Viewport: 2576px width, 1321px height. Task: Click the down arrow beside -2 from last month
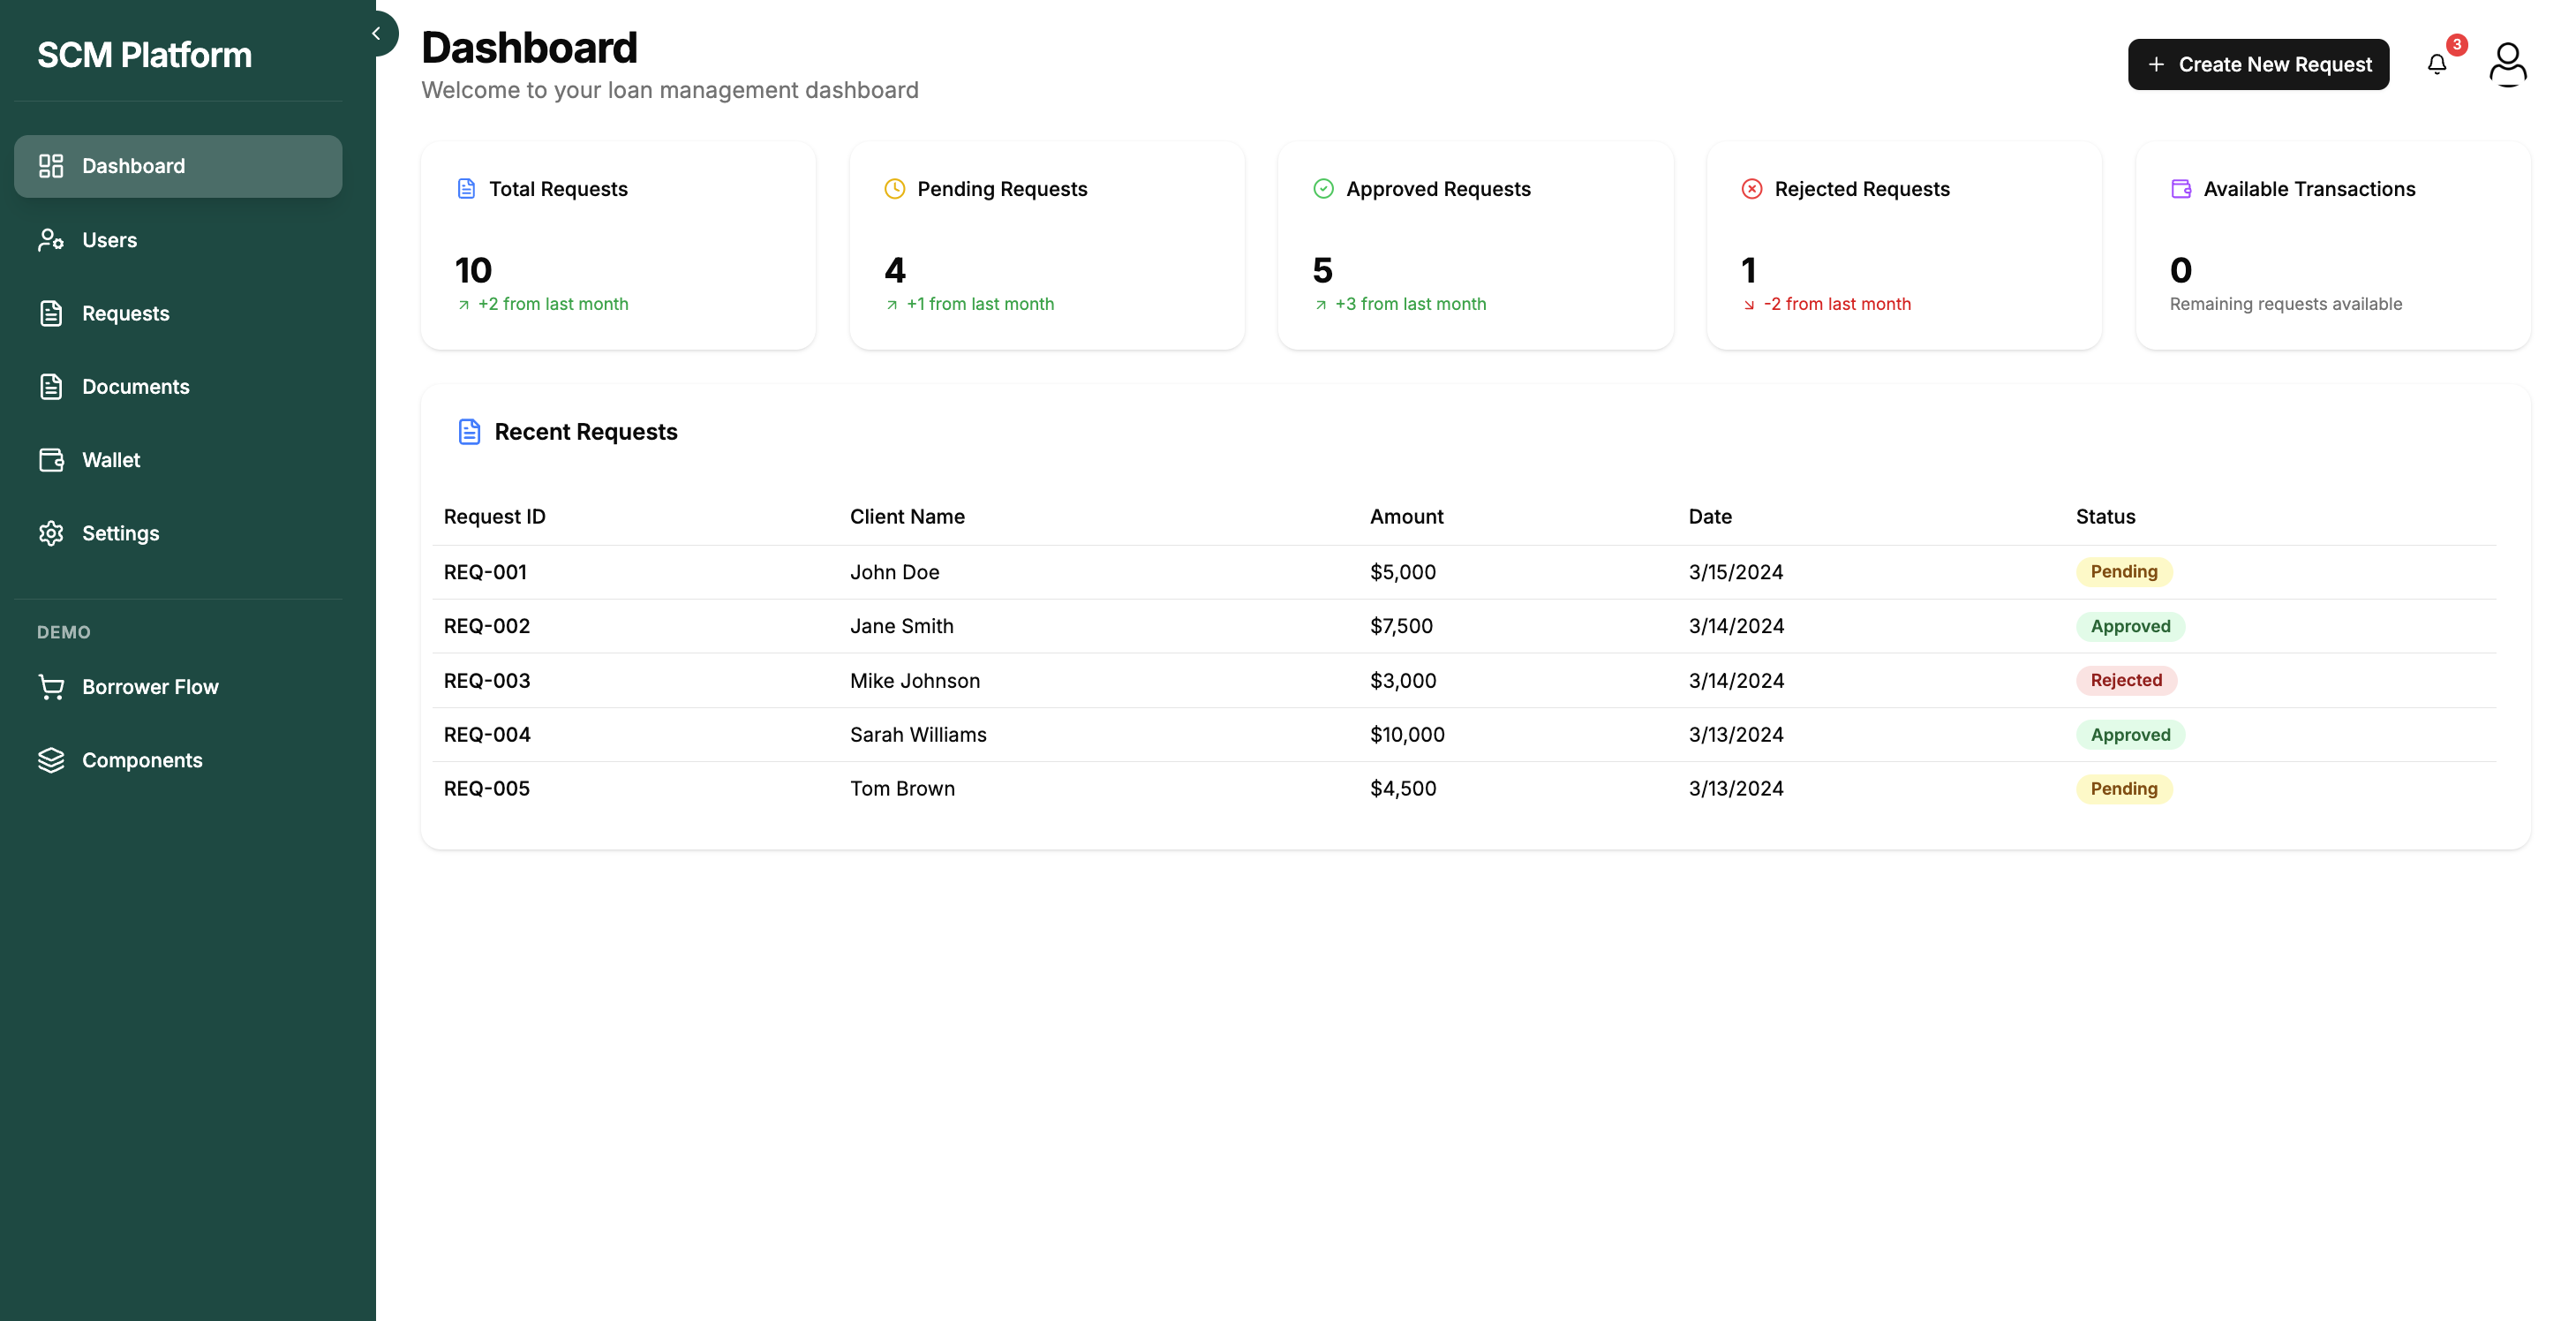1749,305
